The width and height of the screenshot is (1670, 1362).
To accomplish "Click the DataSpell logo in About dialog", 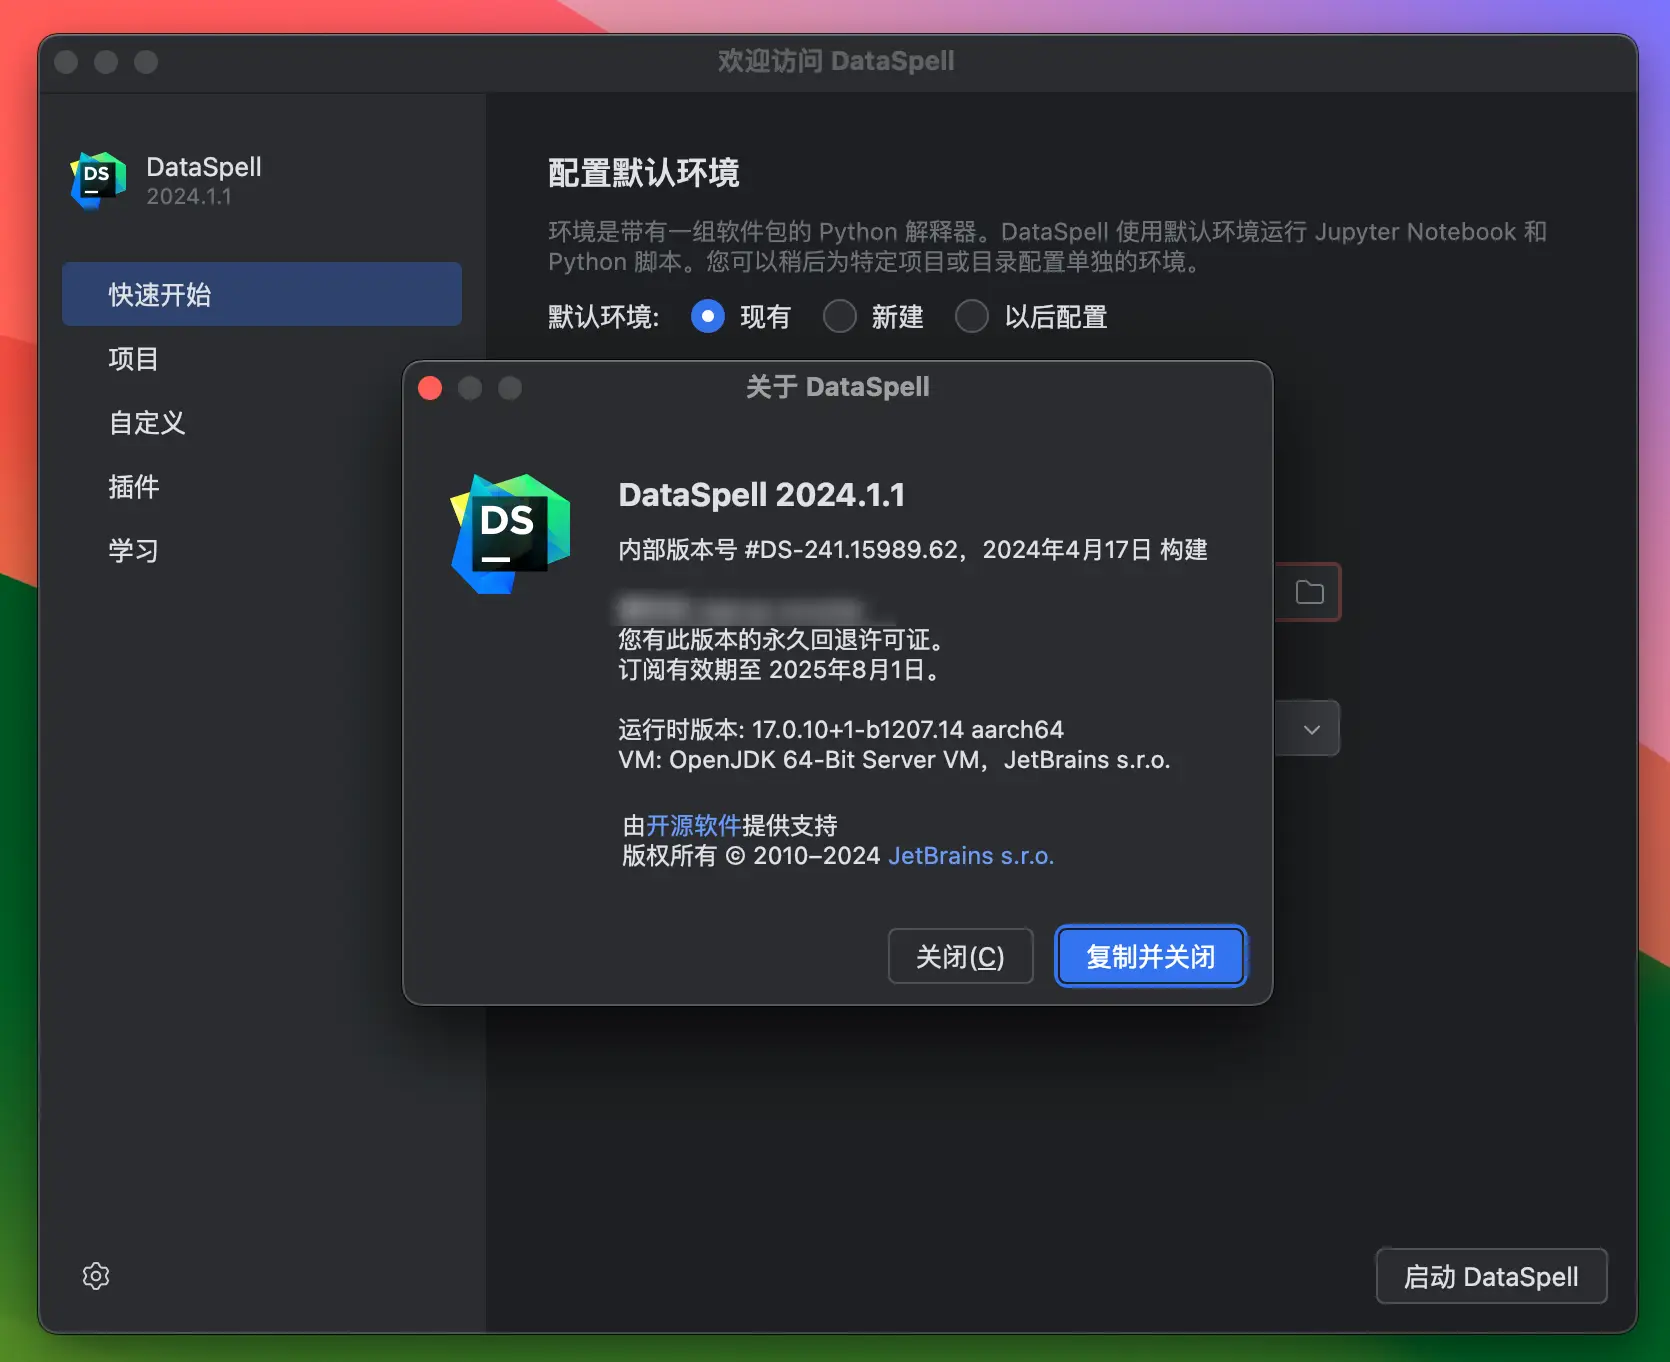I will point(510,533).
